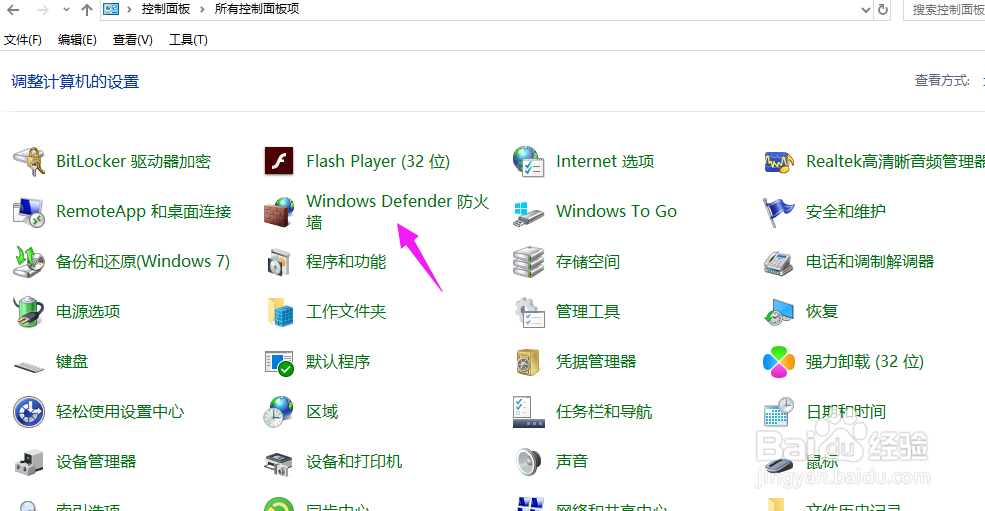Open the 文件(F) menu
This screenshot has height=511, width=985.
tap(23, 40)
